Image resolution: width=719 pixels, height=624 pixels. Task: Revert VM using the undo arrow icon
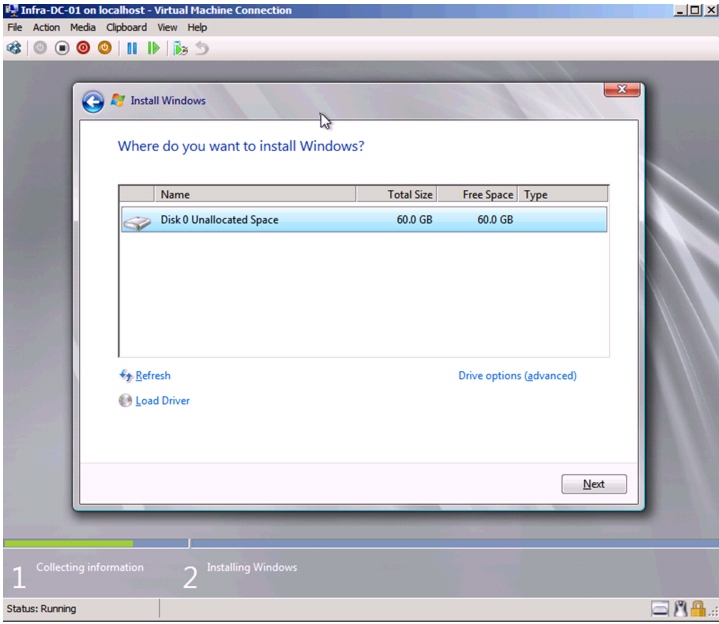[202, 48]
